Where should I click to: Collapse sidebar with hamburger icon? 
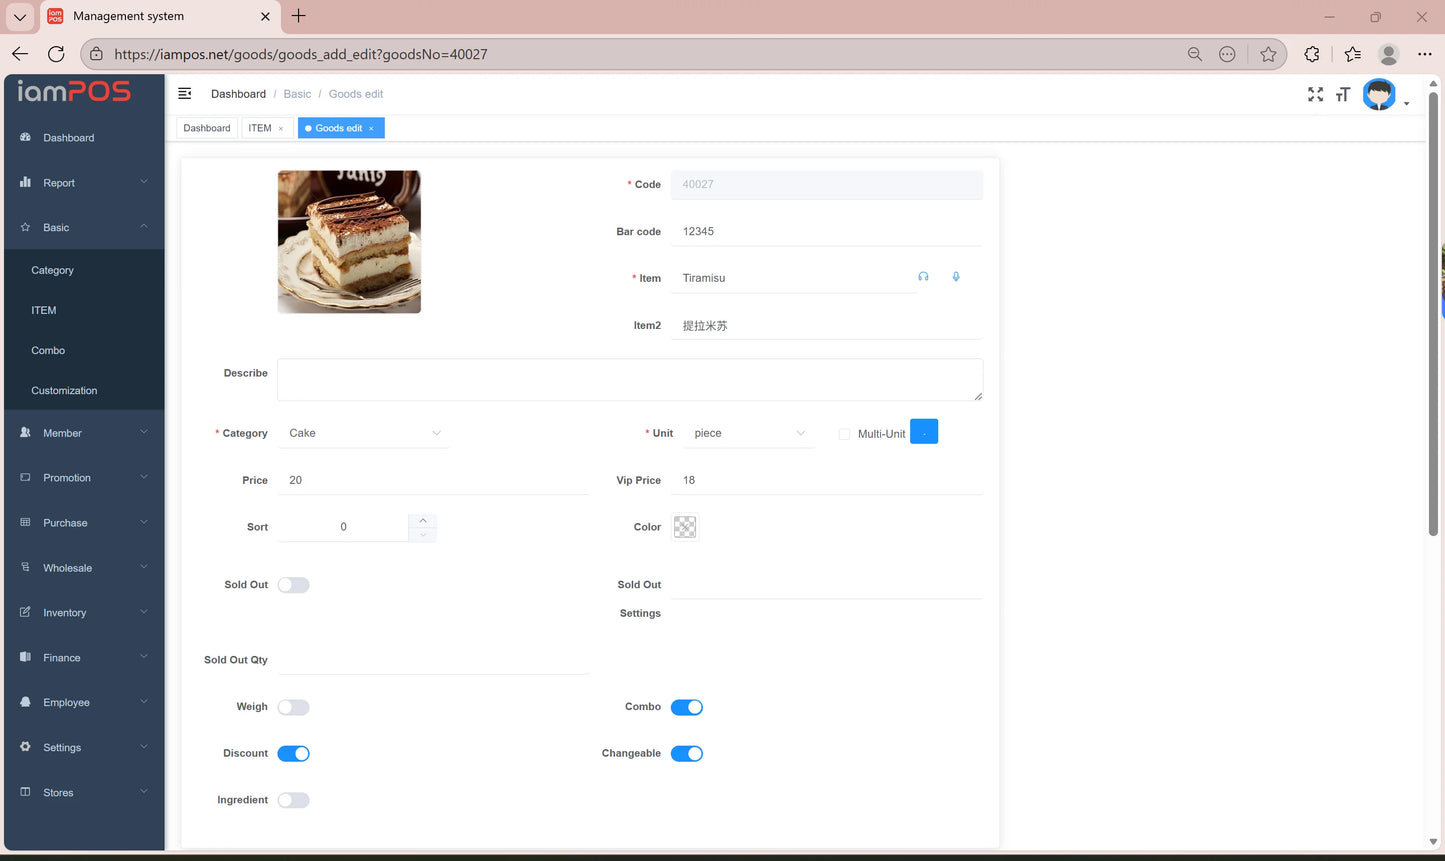click(x=184, y=93)
